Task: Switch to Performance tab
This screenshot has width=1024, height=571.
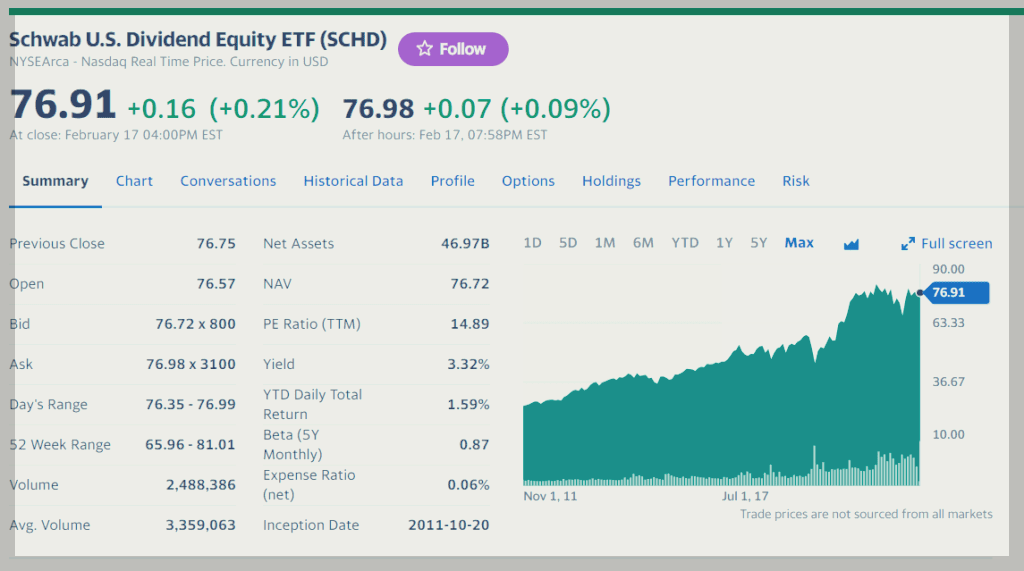Action: [x=711, y=181]
